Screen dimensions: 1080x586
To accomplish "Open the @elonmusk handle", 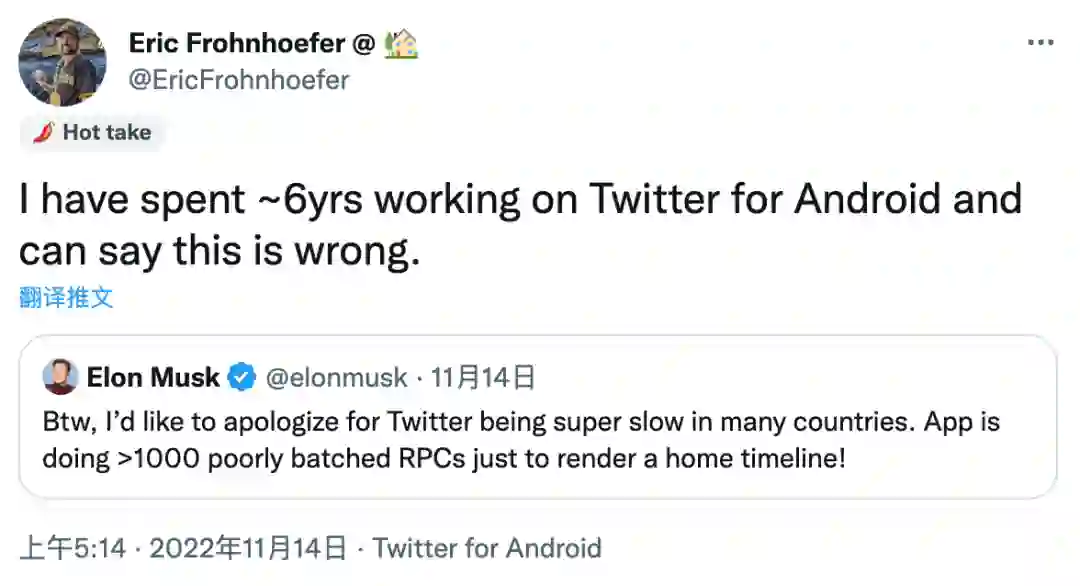I will point(336,378).
